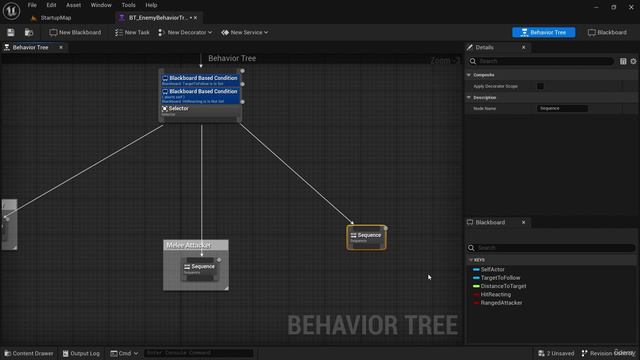Open the File menu
Image resolution: width=640 pixels, height=360 pixels.
coord(32,5)
